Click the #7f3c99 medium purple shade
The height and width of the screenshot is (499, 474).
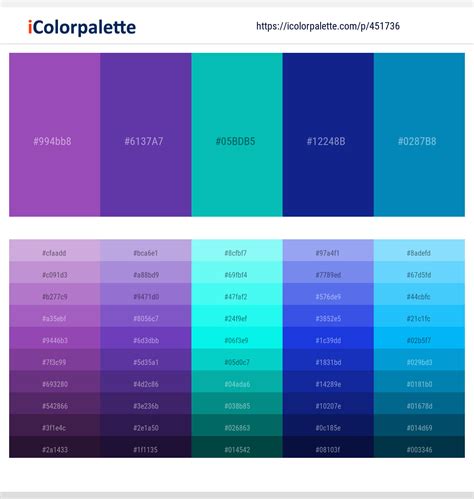pyautogui.click(x=55, y=360)
